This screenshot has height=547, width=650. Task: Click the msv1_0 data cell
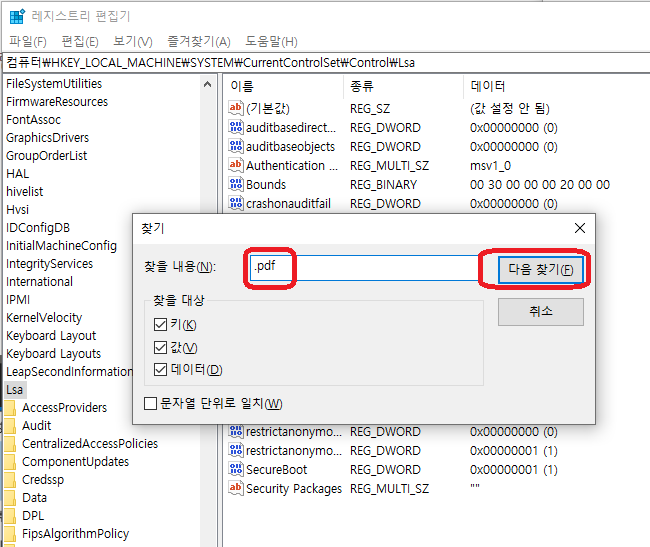pos(490,166)
